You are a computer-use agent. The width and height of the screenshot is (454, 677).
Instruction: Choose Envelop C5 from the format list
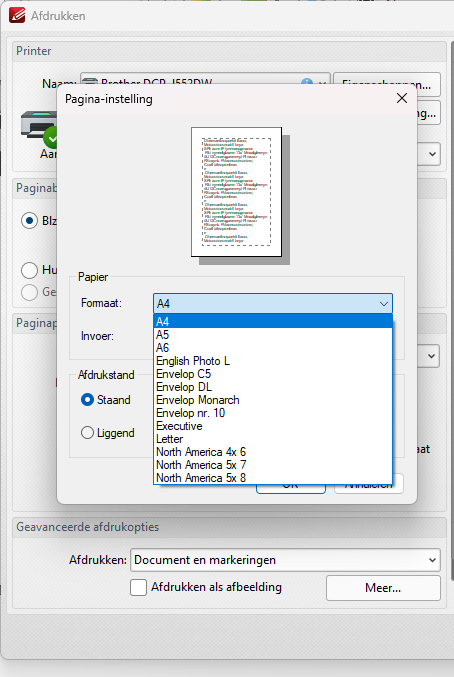273,374
